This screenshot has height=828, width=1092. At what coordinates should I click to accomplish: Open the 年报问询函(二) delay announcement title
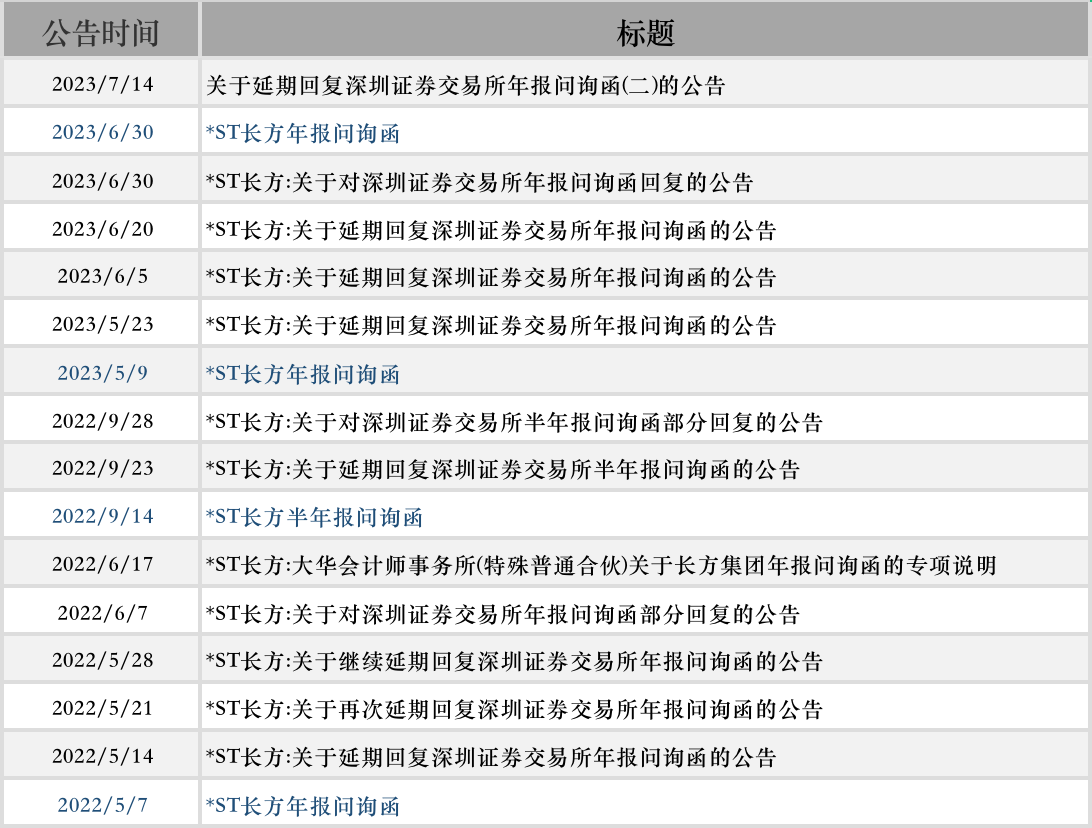click(465, 85)
